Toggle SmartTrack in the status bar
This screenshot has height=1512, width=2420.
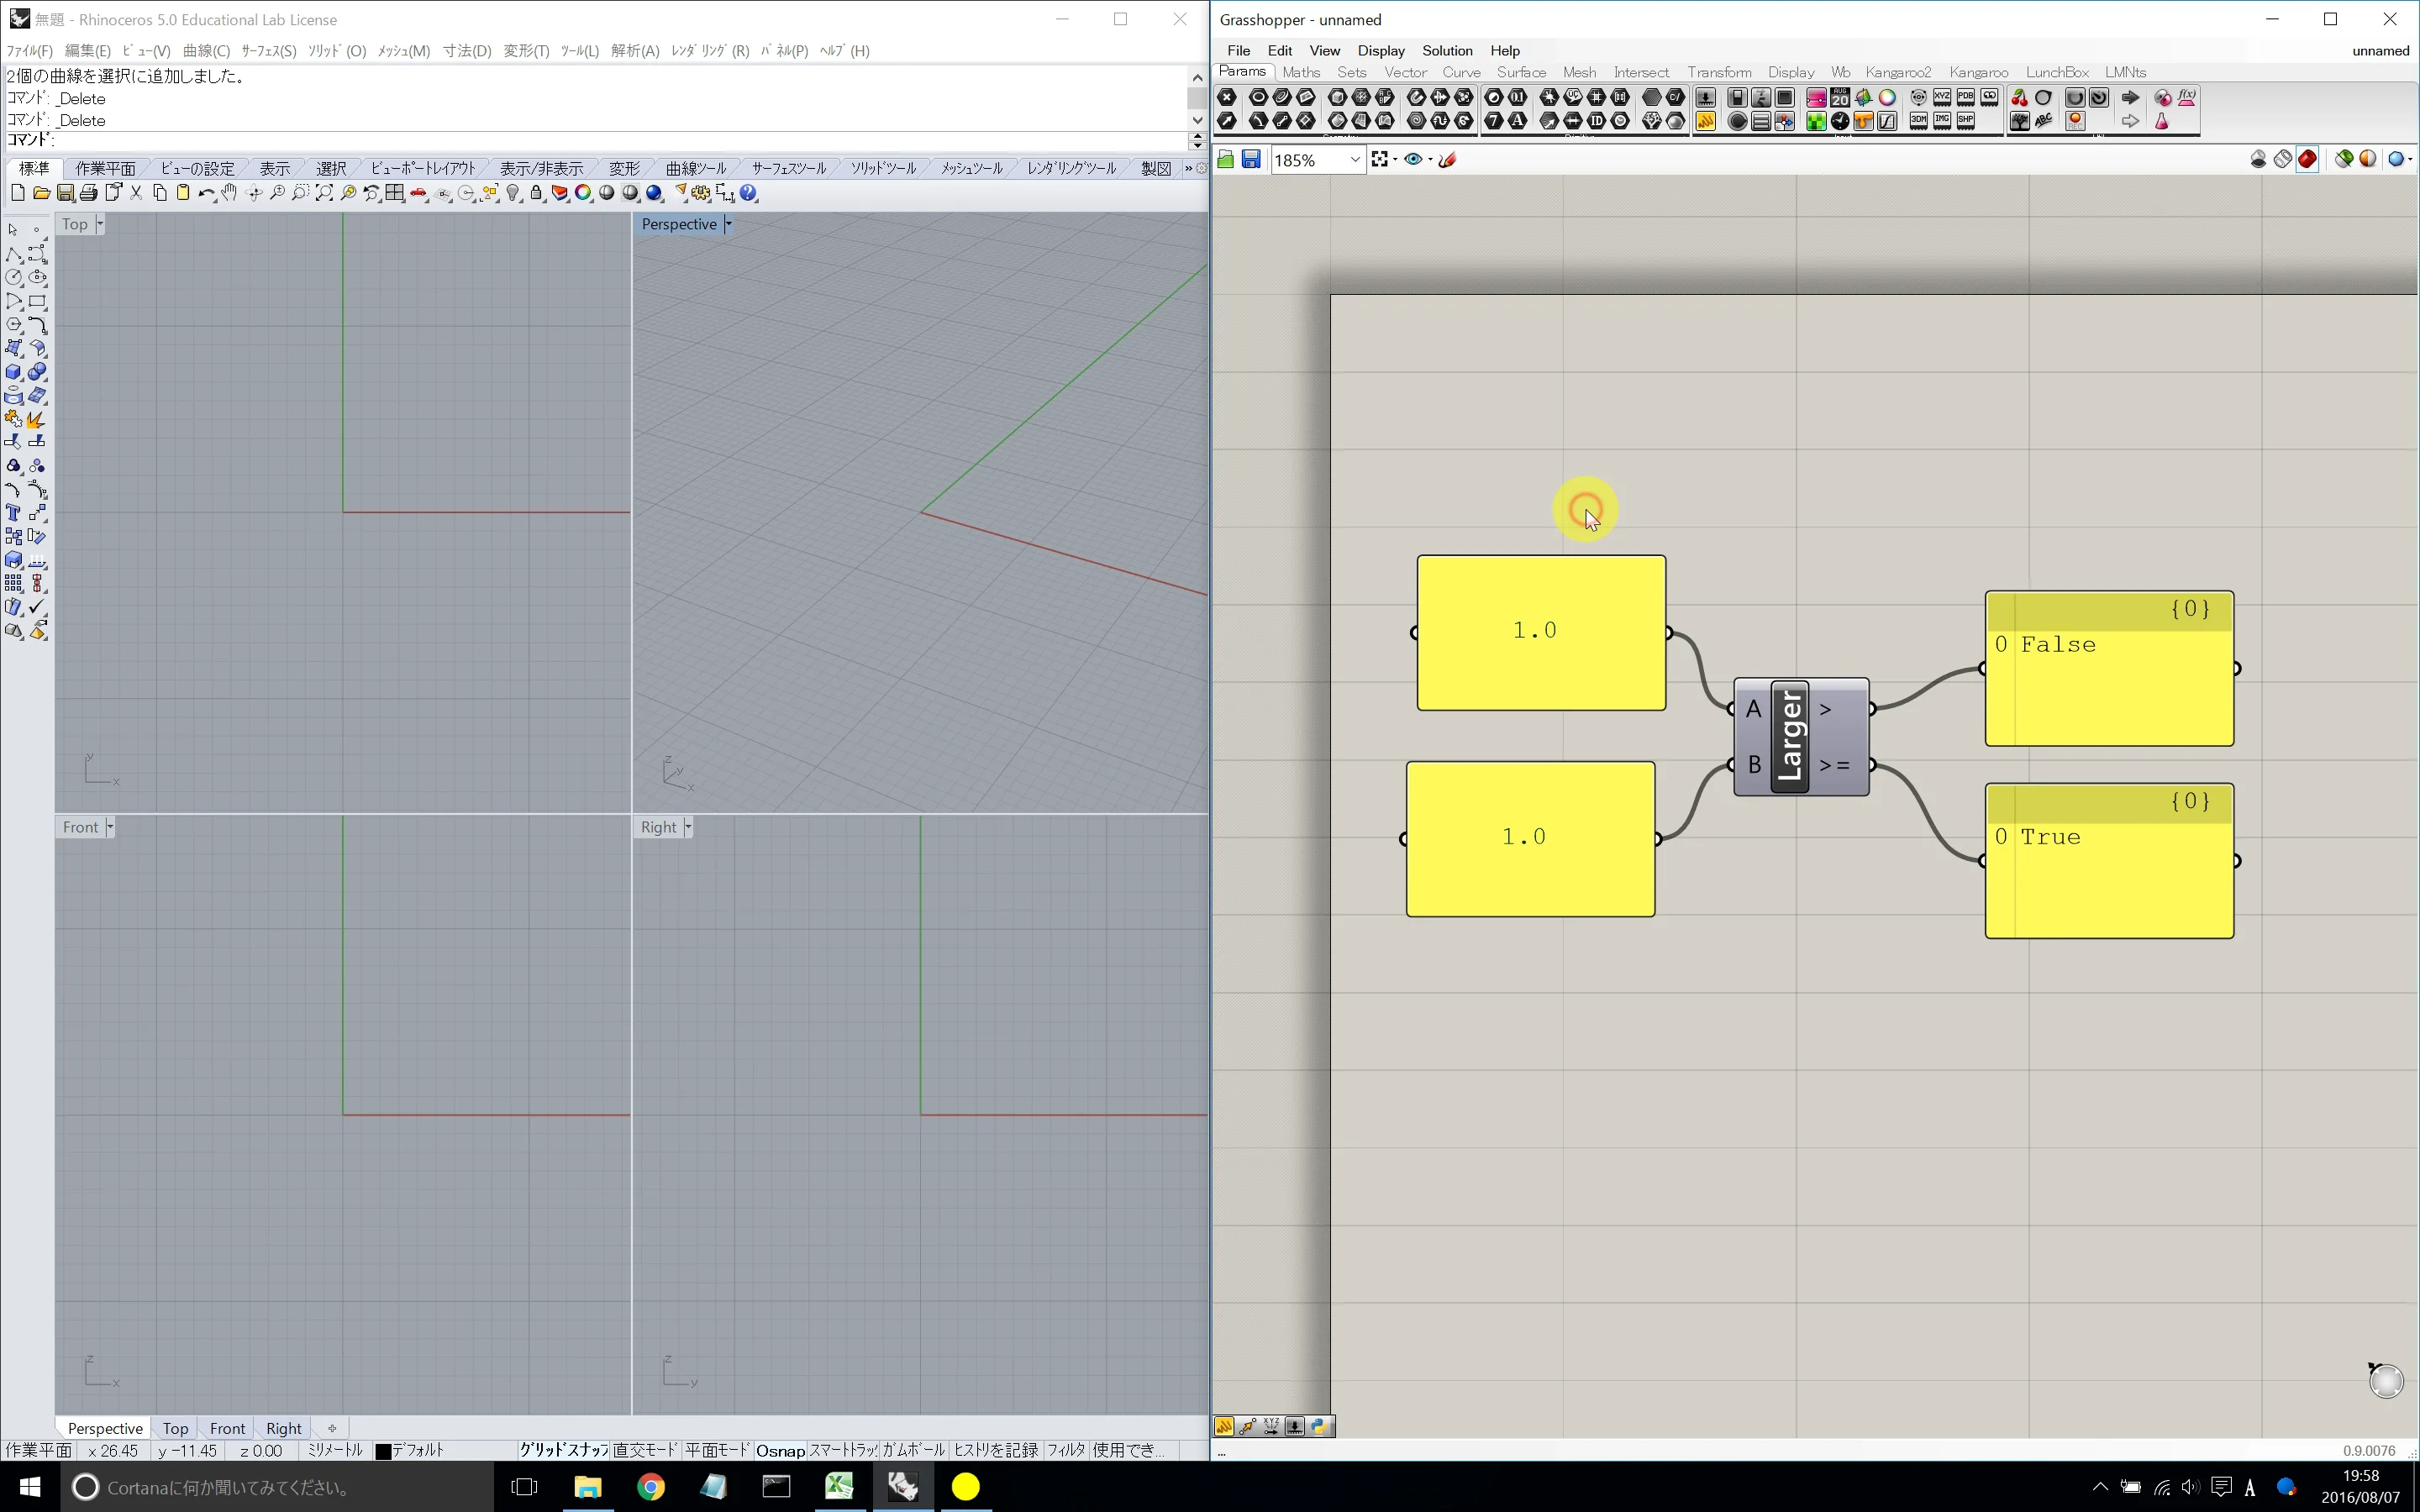[843, 1450]
